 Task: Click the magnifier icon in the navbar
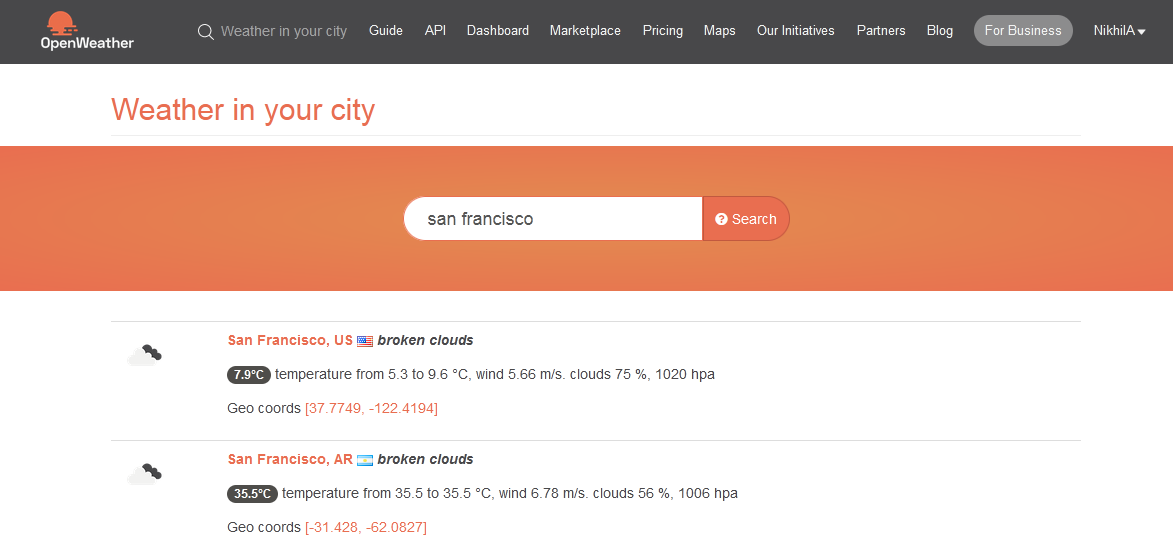pyautogui.click(x=205, y=31)
